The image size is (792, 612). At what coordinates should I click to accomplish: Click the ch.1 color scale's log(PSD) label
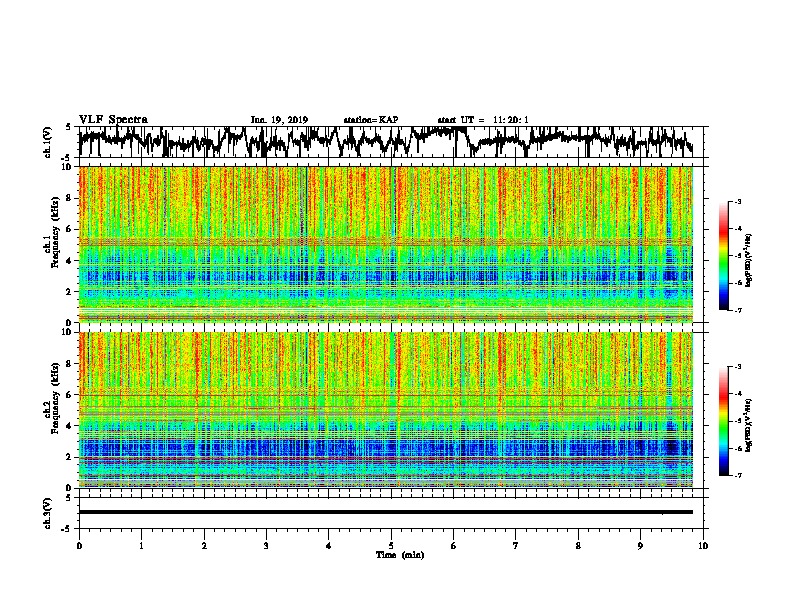[x=748, y=261]
